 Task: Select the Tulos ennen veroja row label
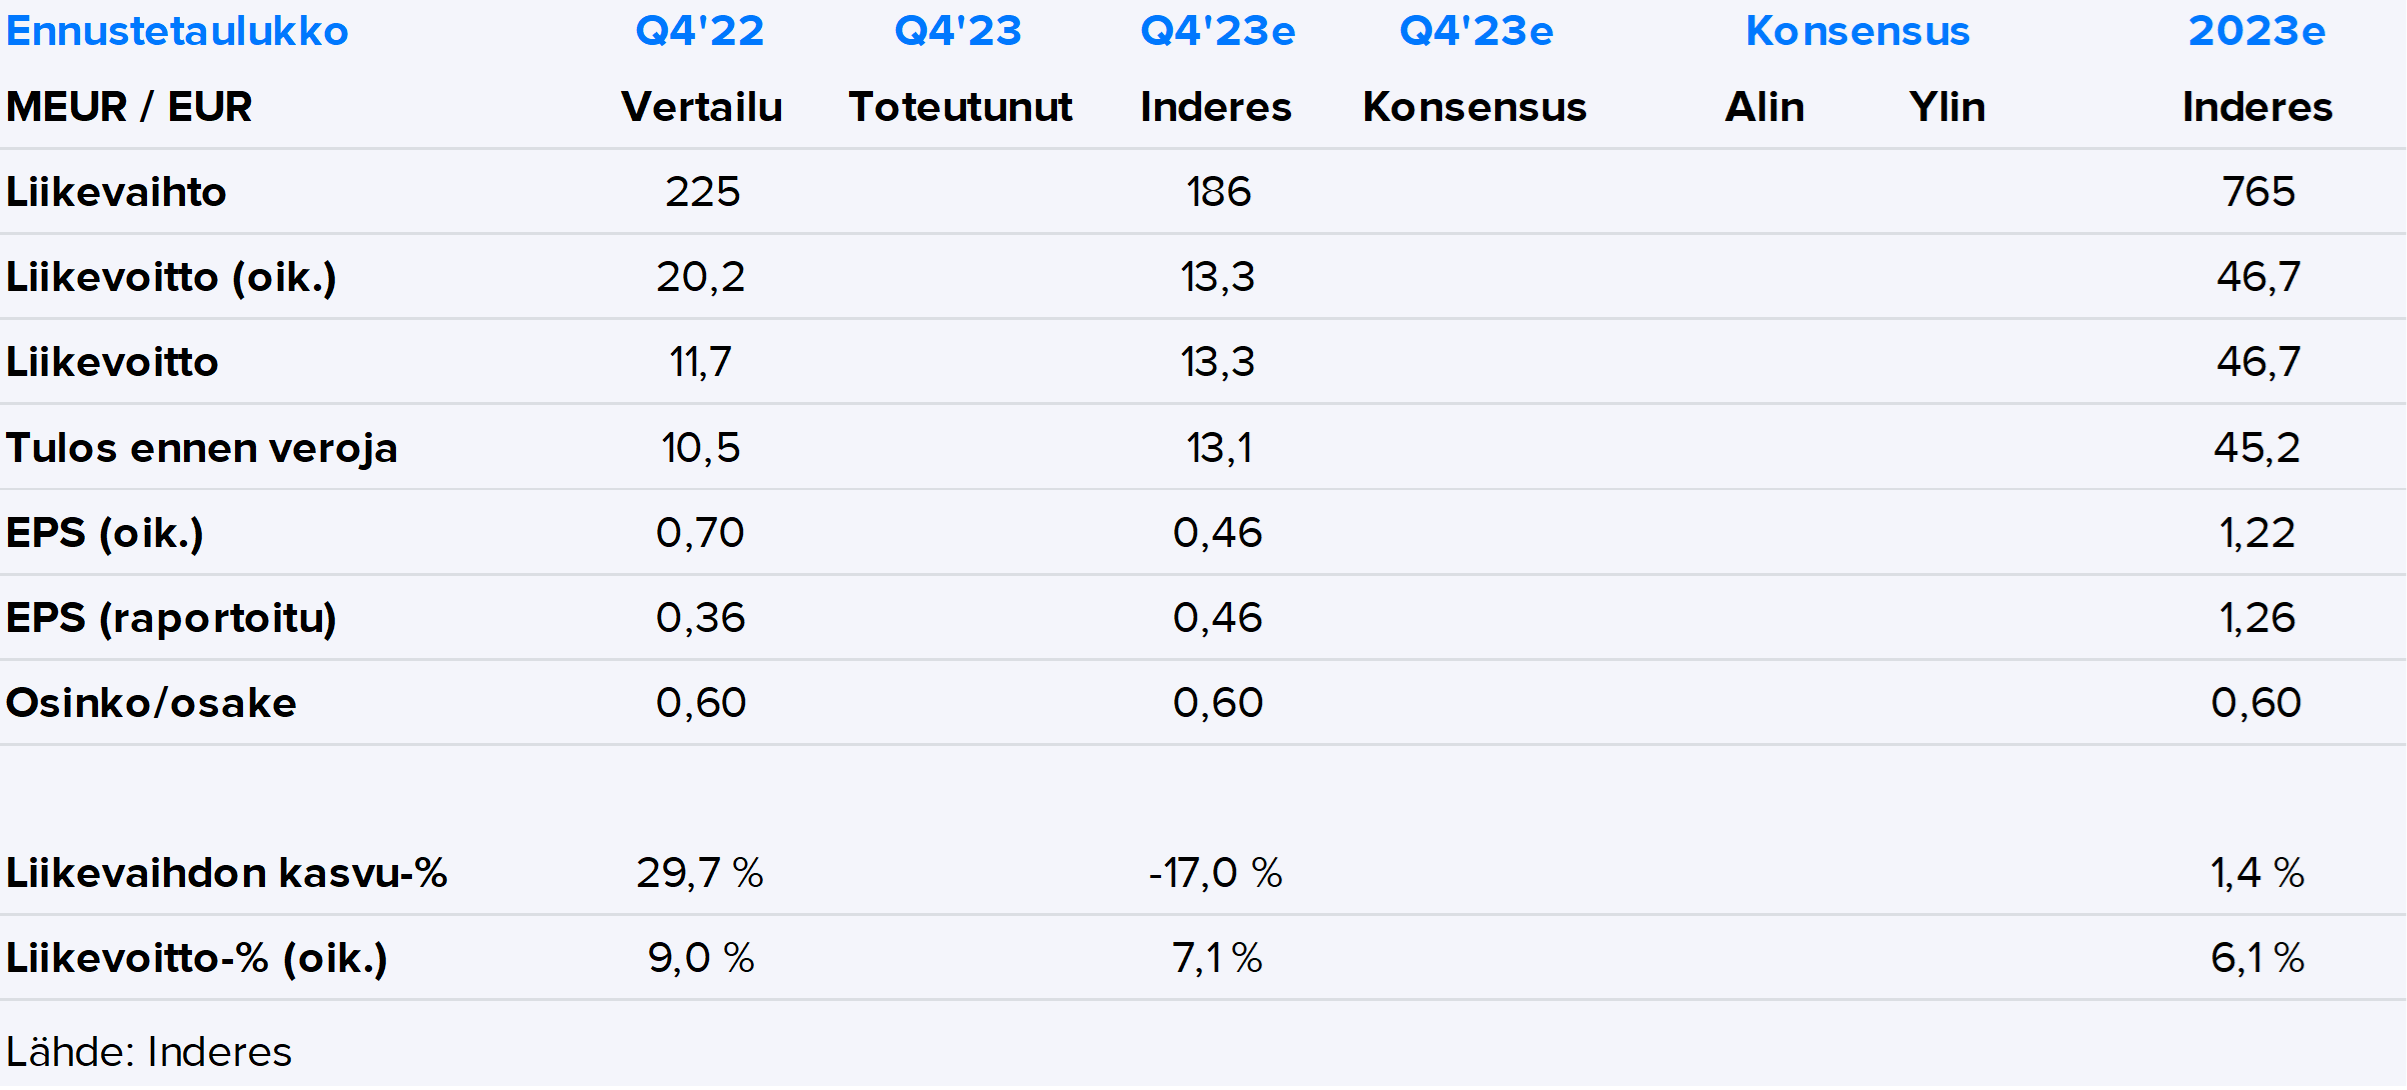click(x=201, y=448)
